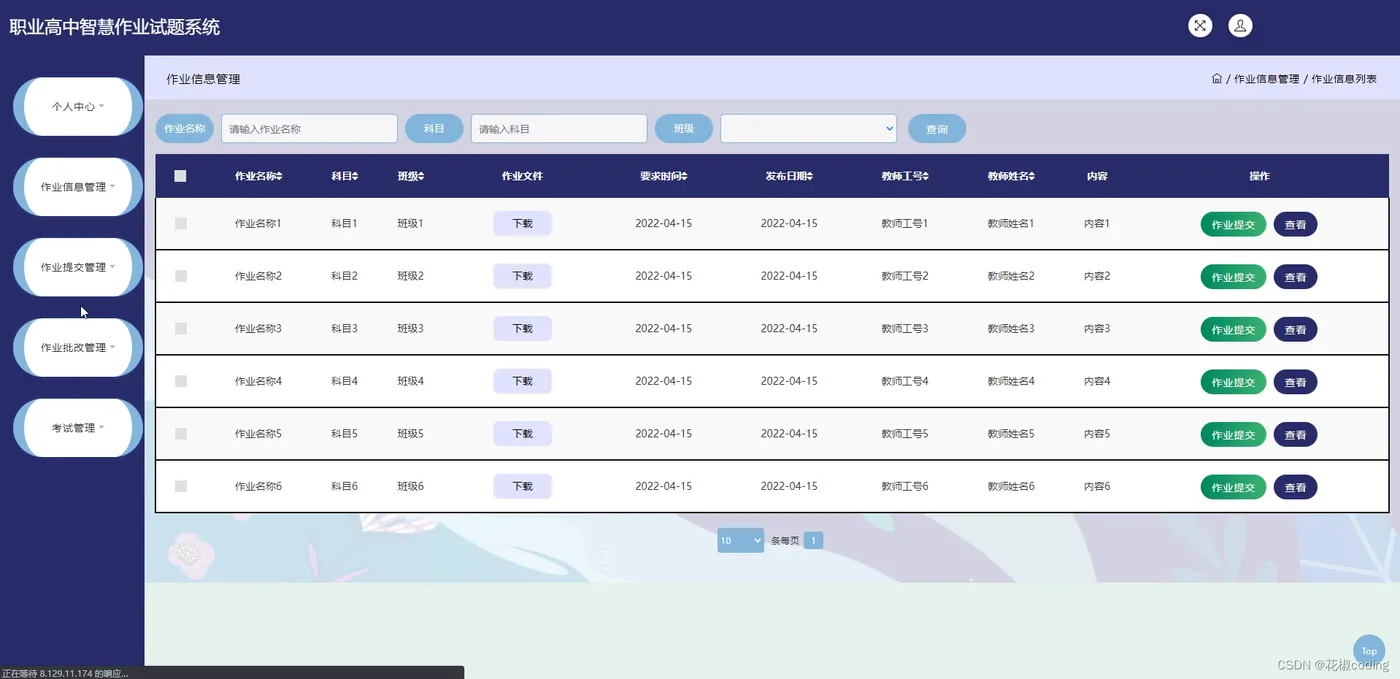
Task: Download file for 作业名称3
Action: click(x=523, y=329)
